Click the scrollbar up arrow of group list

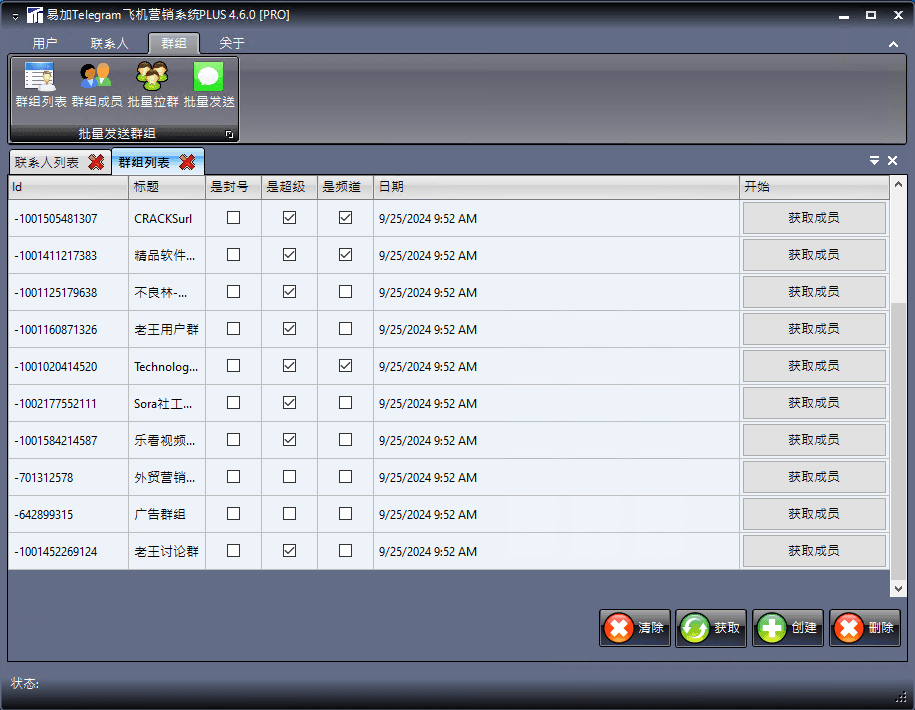(x=899, y=184)
